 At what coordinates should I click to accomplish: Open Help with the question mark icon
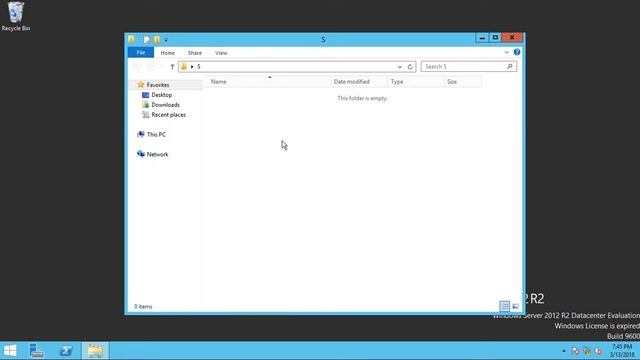point(517,52)
